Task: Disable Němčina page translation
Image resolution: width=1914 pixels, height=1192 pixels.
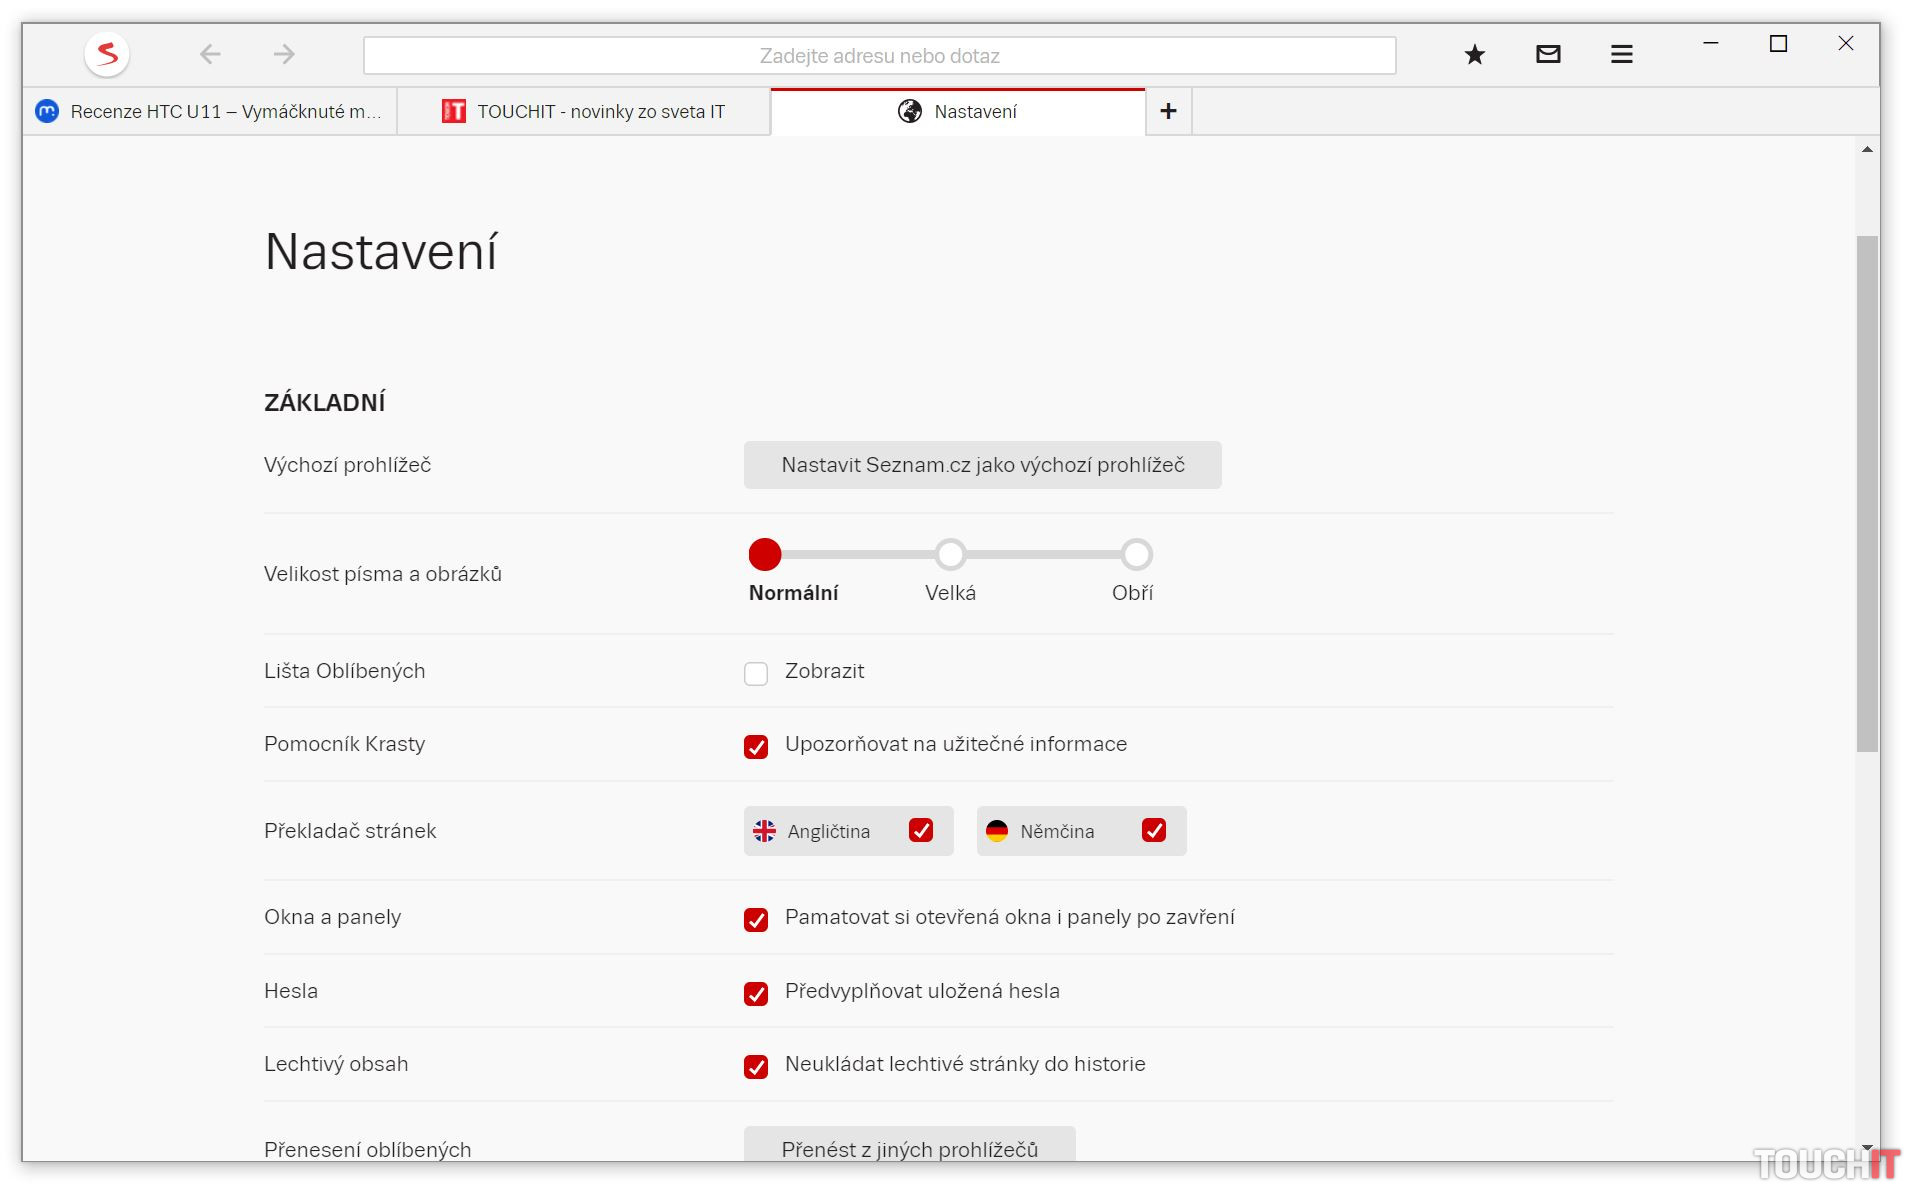Action: point(1154,831)
